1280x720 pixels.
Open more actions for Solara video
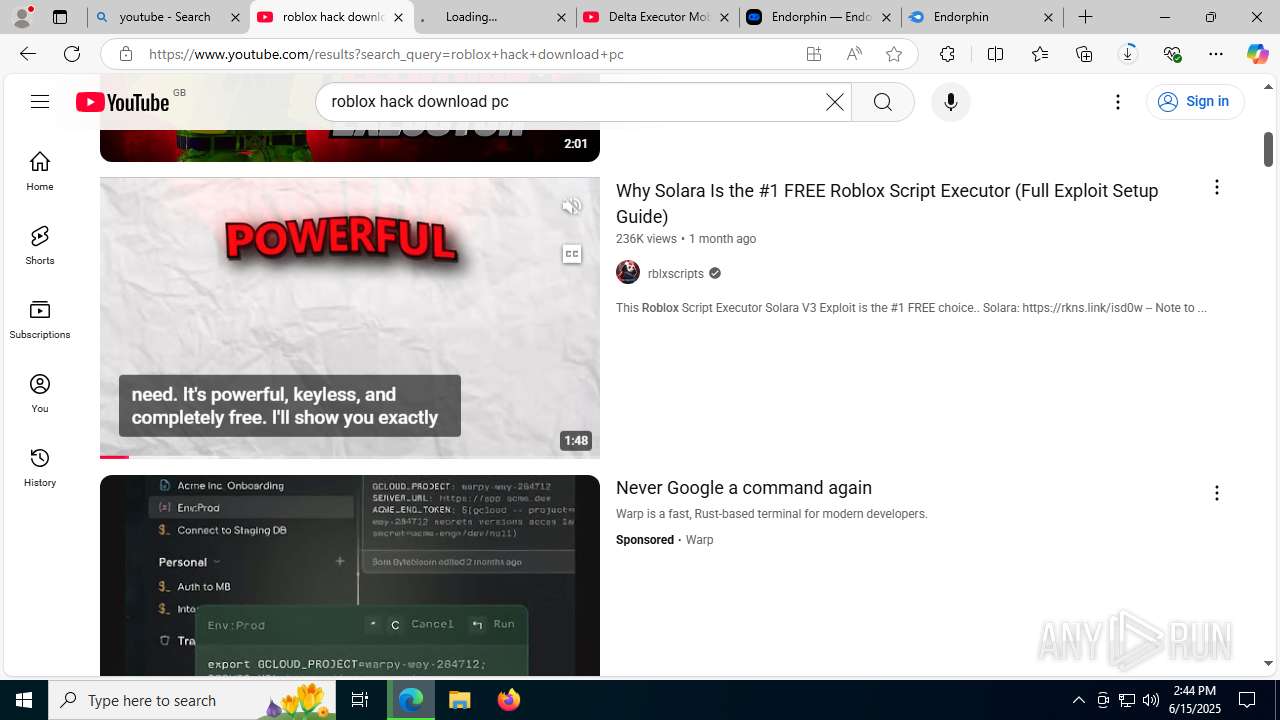pyautogui.click(x=1216, y=187)
